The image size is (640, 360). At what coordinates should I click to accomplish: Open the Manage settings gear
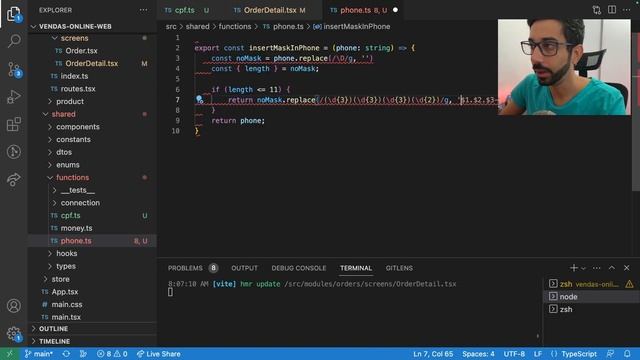(x=14, y=333)
